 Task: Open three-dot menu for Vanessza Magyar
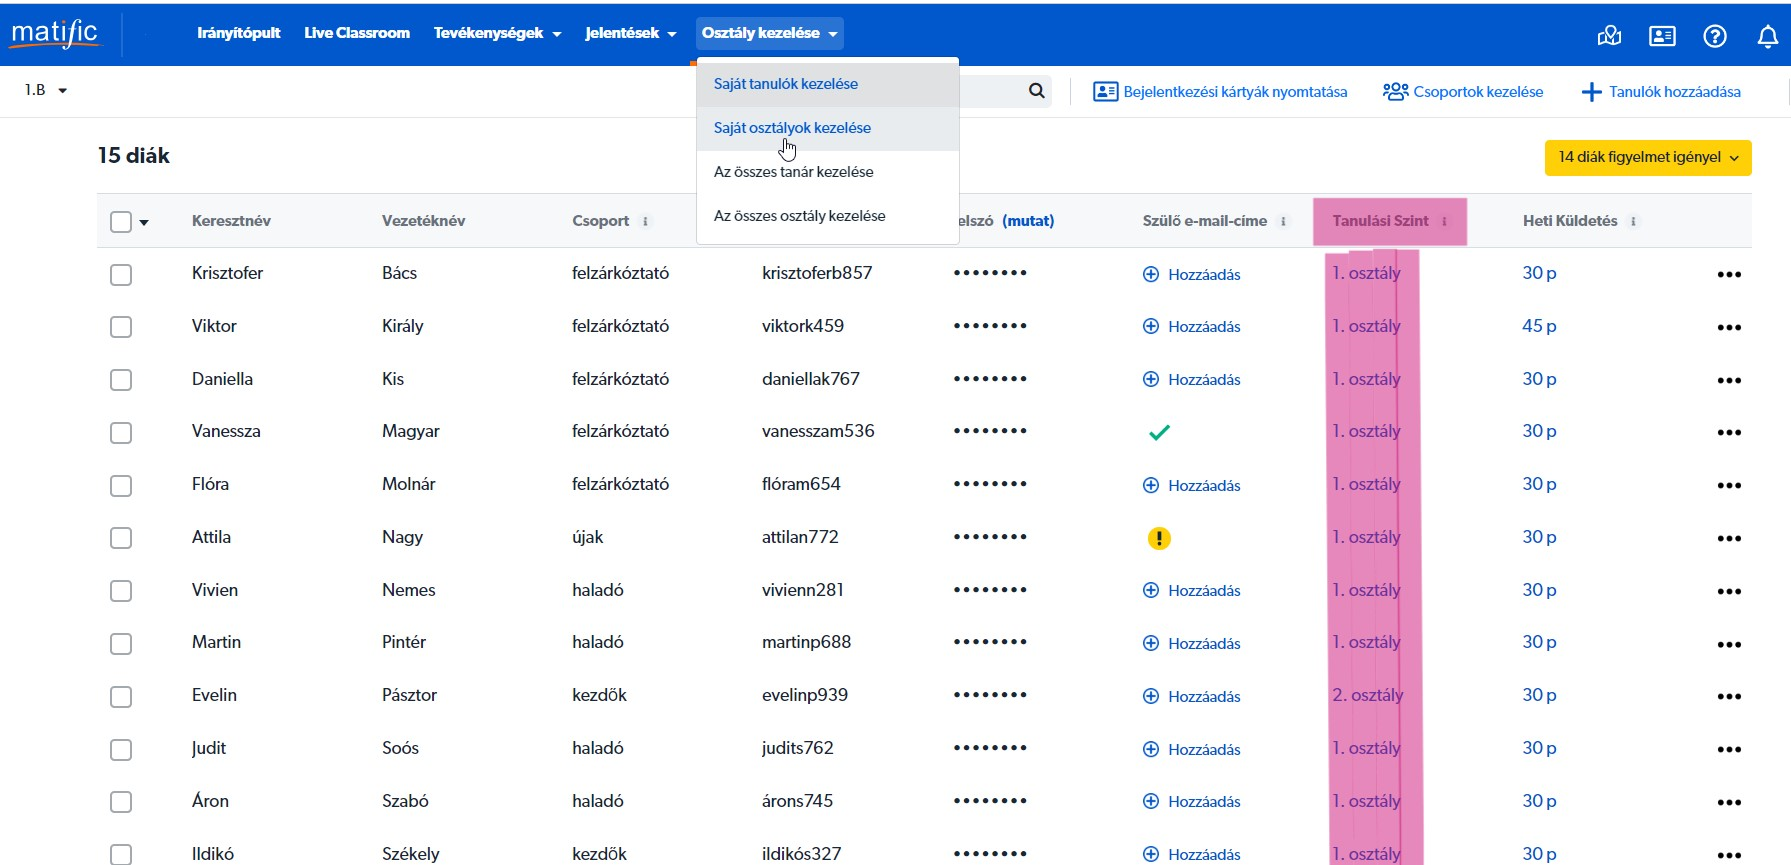click(x=1729, y=433)
